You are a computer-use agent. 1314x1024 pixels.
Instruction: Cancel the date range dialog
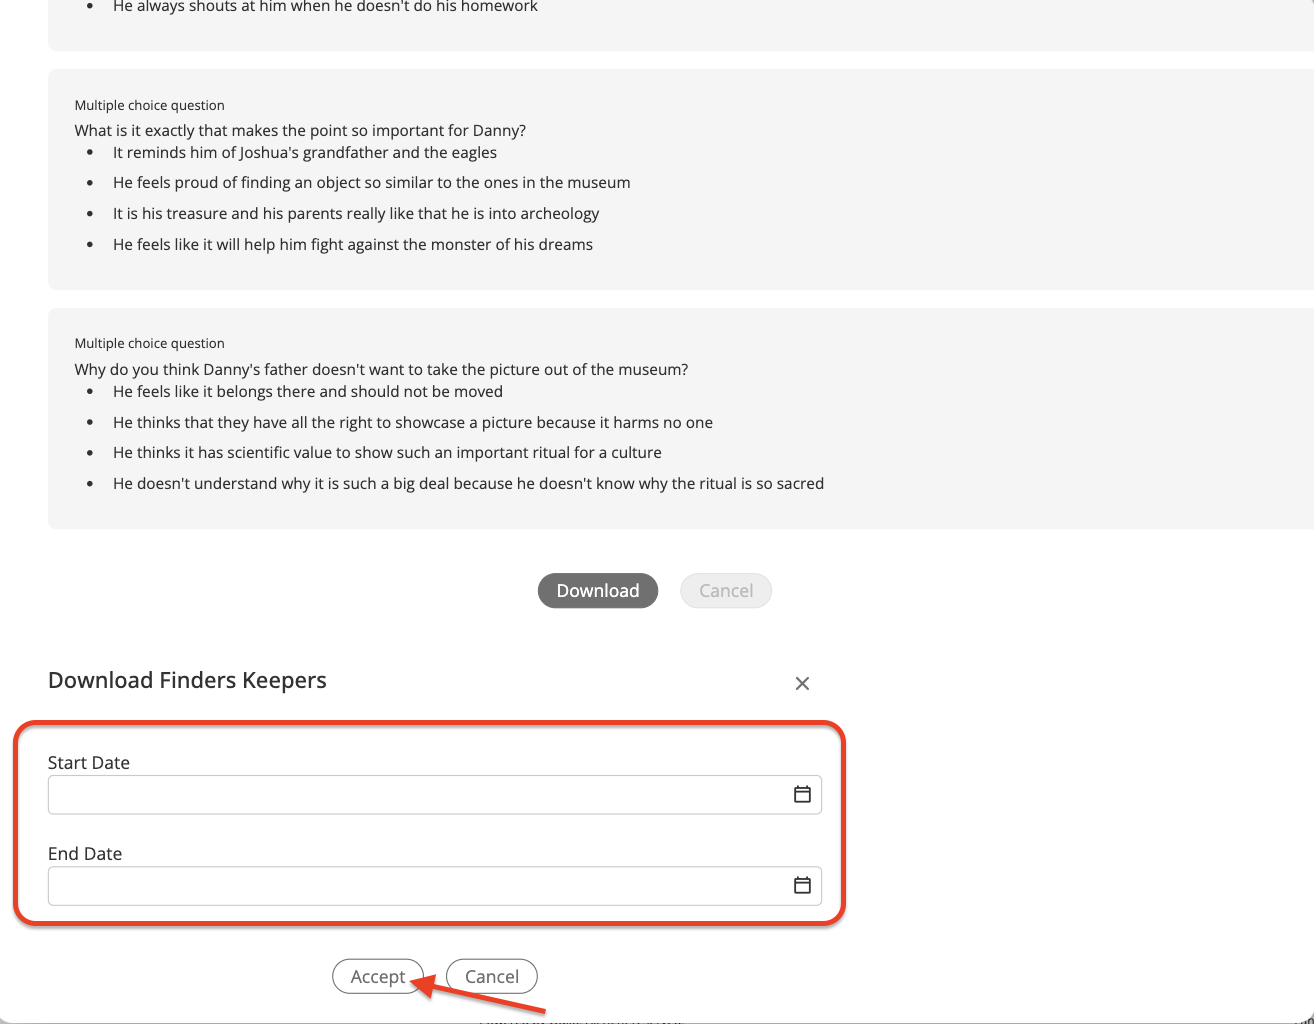(x=492, y=977)
